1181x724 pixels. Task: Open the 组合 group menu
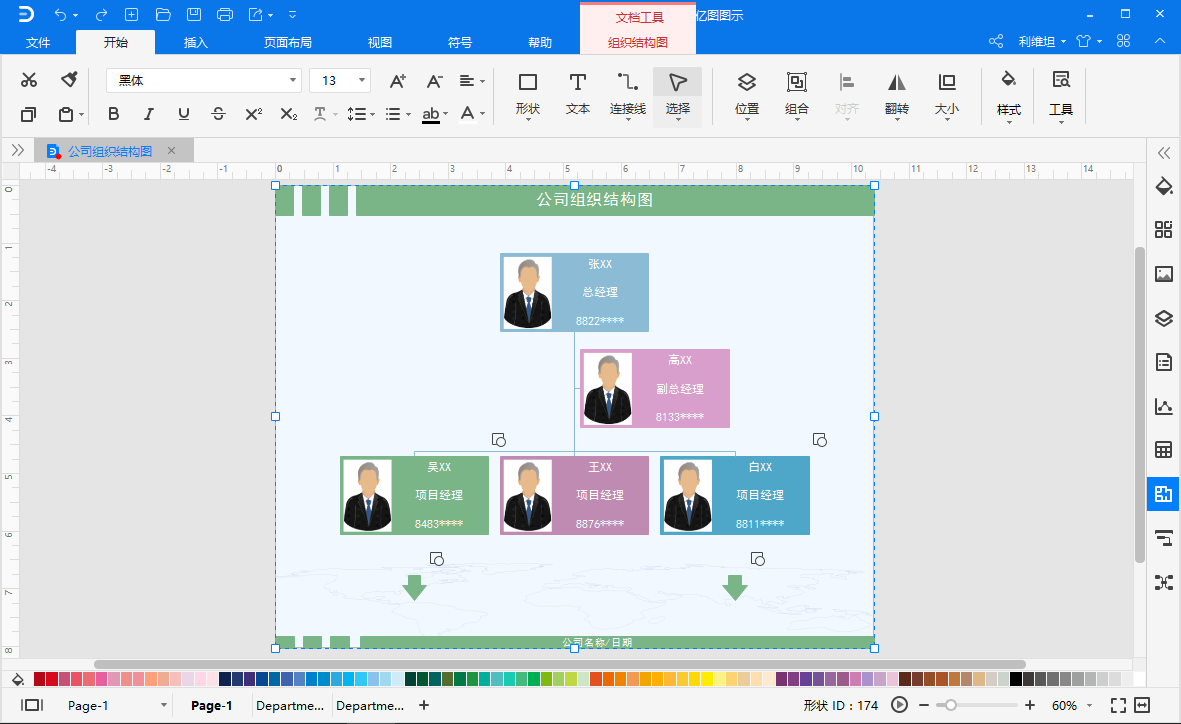796,96
